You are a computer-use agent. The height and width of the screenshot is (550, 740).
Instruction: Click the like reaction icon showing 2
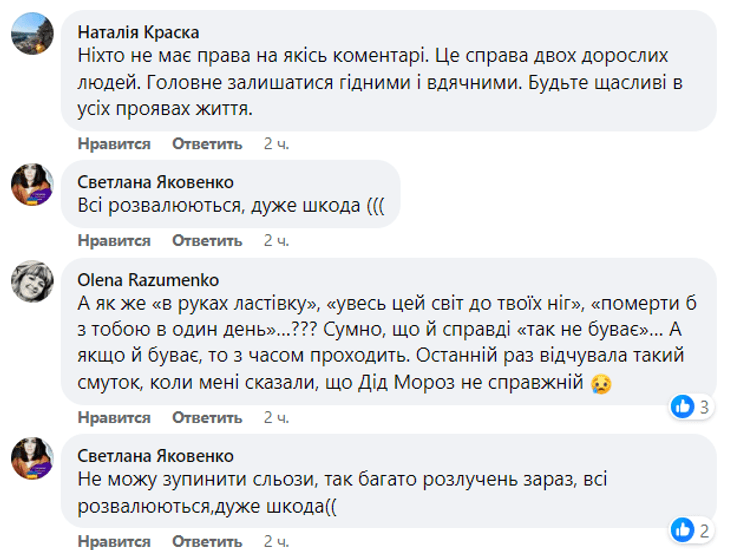pos(684,529)
